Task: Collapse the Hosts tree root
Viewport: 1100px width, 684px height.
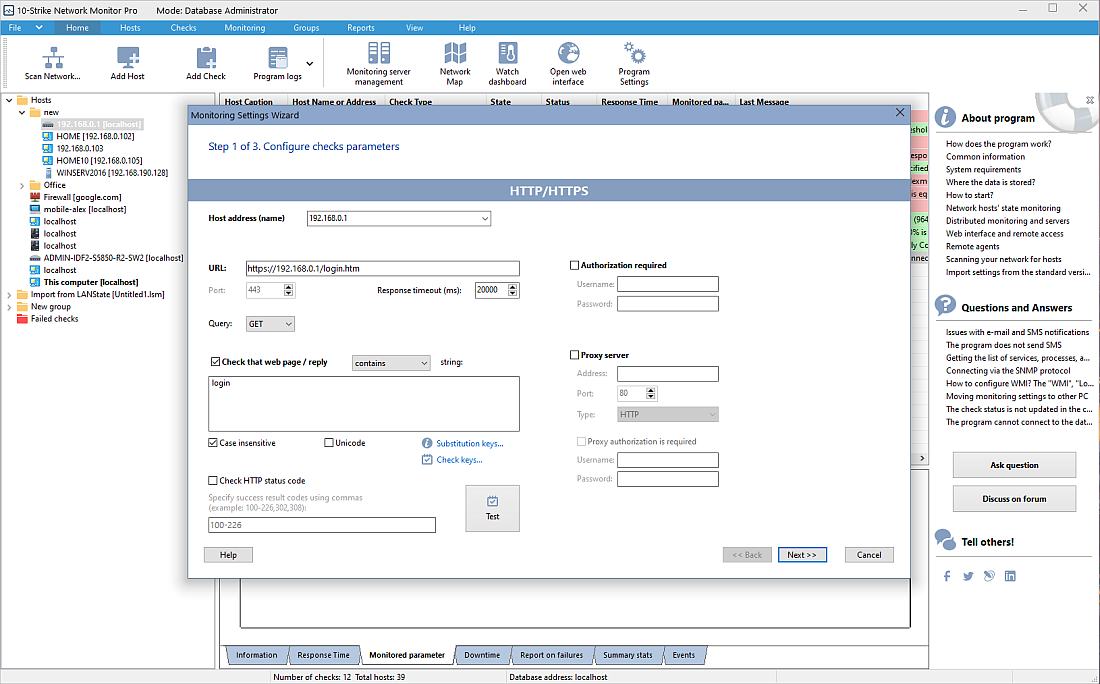Action: click(x=9, y=100)
